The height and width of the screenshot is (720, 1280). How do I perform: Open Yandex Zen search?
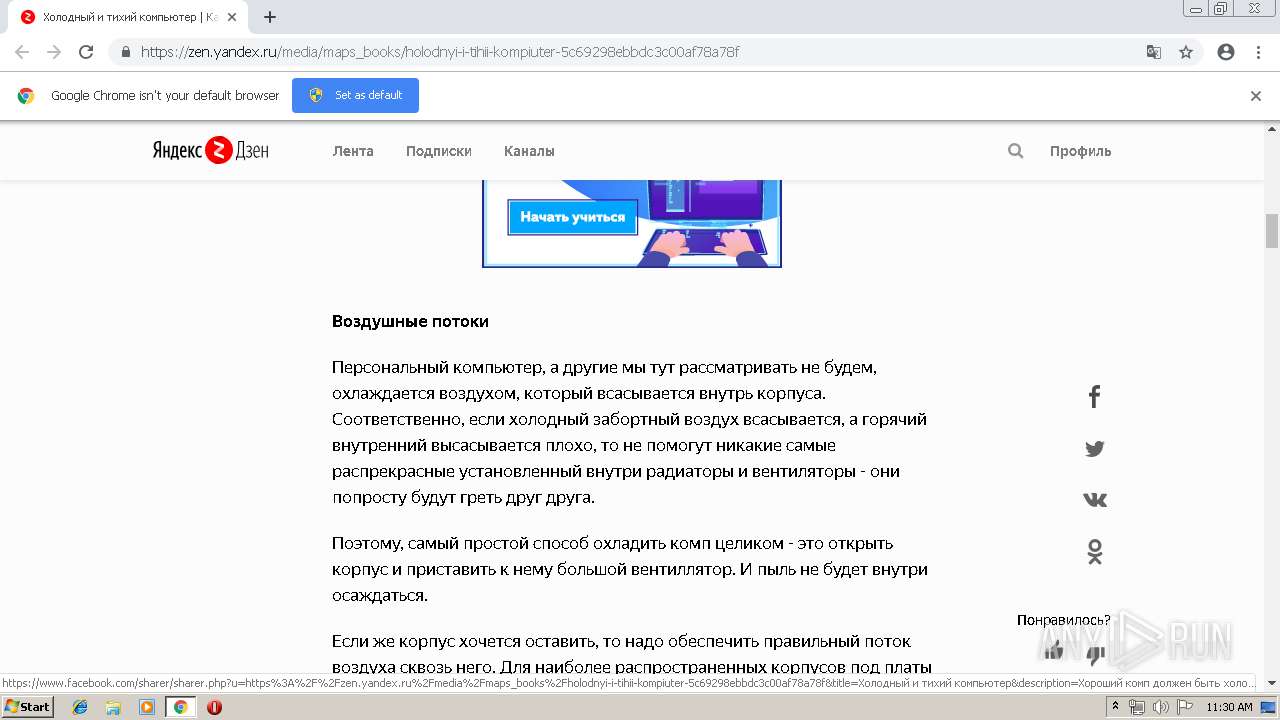pyautogui.click(x=1015, y=151)
